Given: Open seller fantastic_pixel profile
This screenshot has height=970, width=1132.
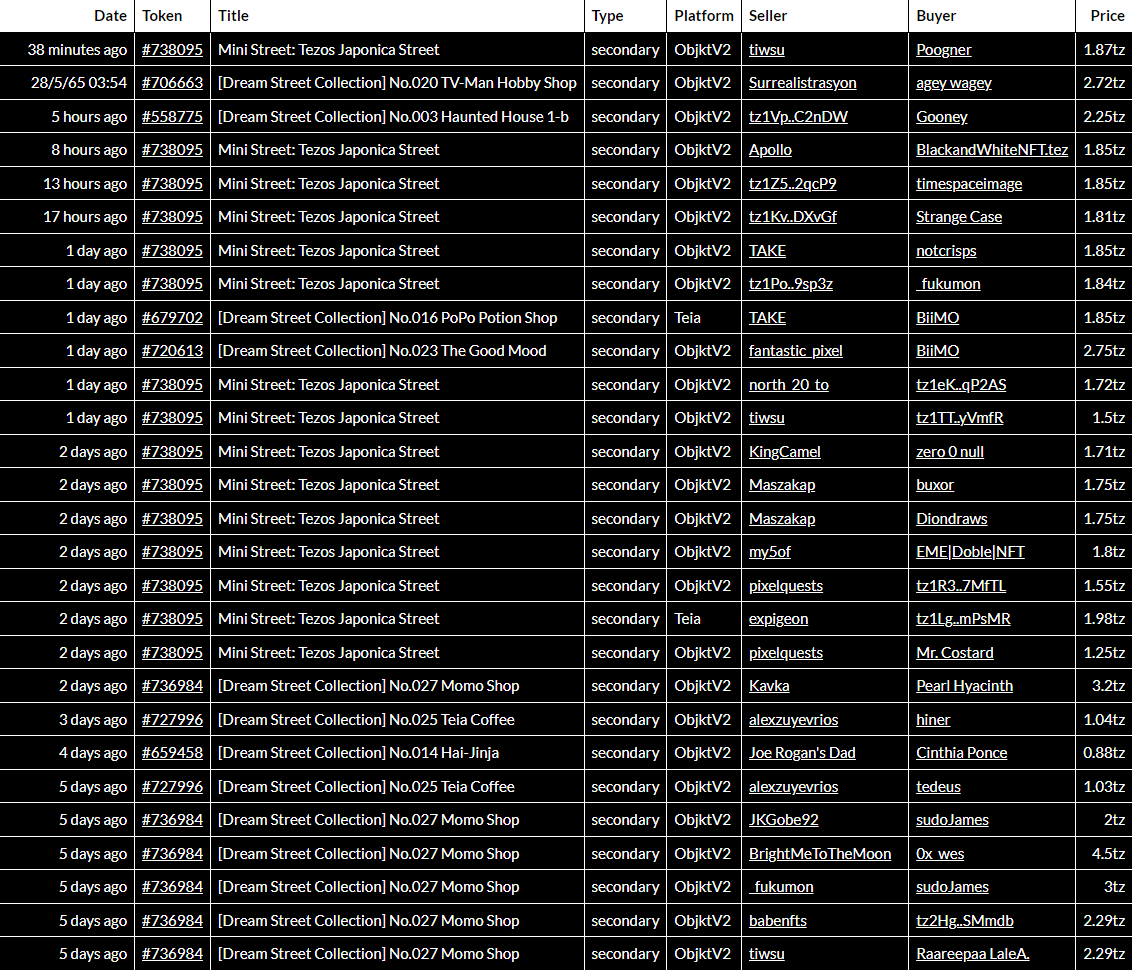Looking at the screenshot, I should point(796,351).
